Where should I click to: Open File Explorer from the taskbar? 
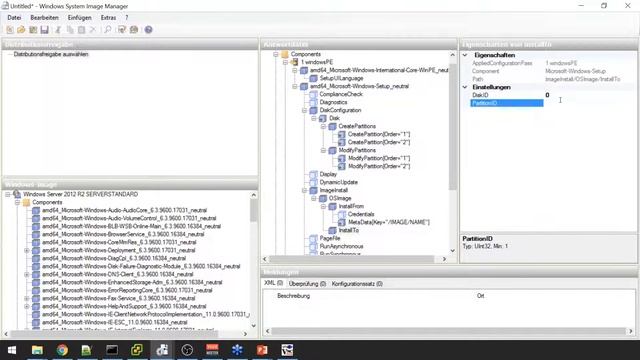click(x=37, y=350)
